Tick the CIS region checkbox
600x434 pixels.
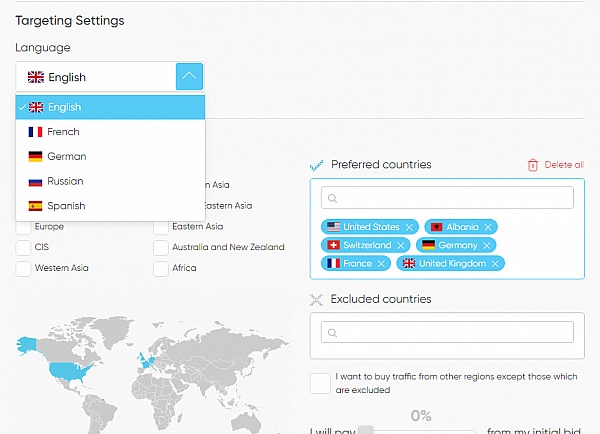tap(23, 247)
